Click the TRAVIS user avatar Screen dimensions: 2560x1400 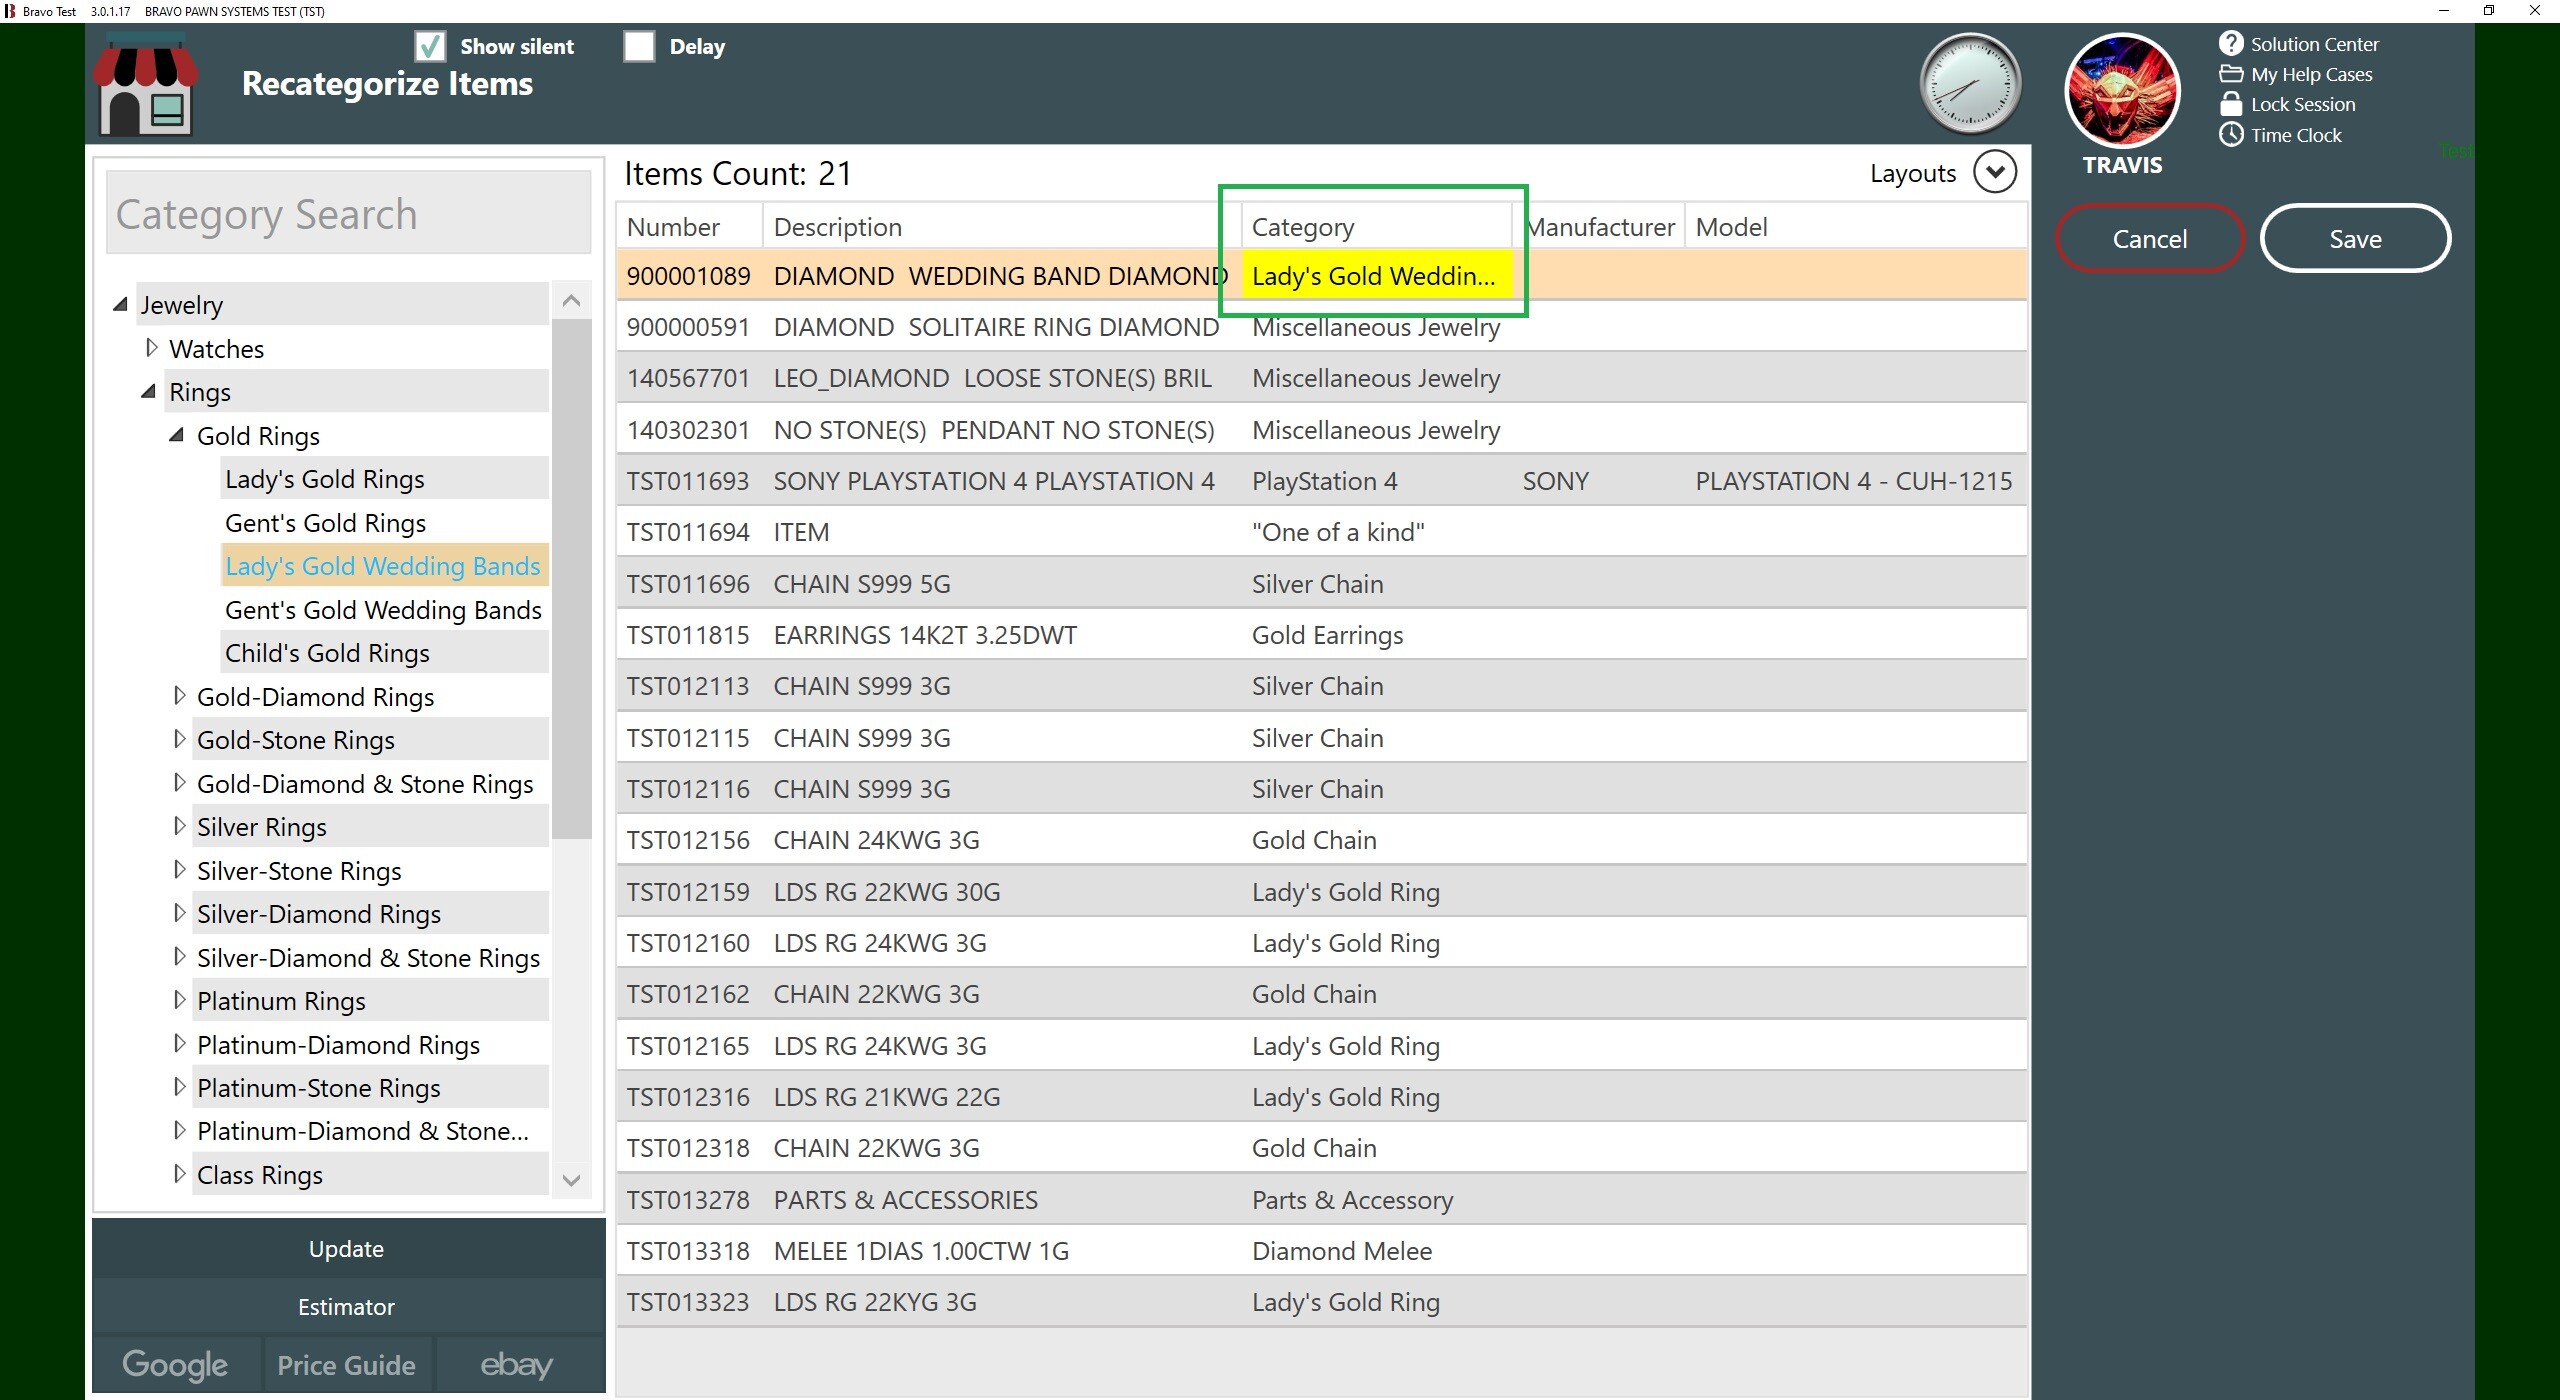pyautogui.click(x=2122, y=90)
